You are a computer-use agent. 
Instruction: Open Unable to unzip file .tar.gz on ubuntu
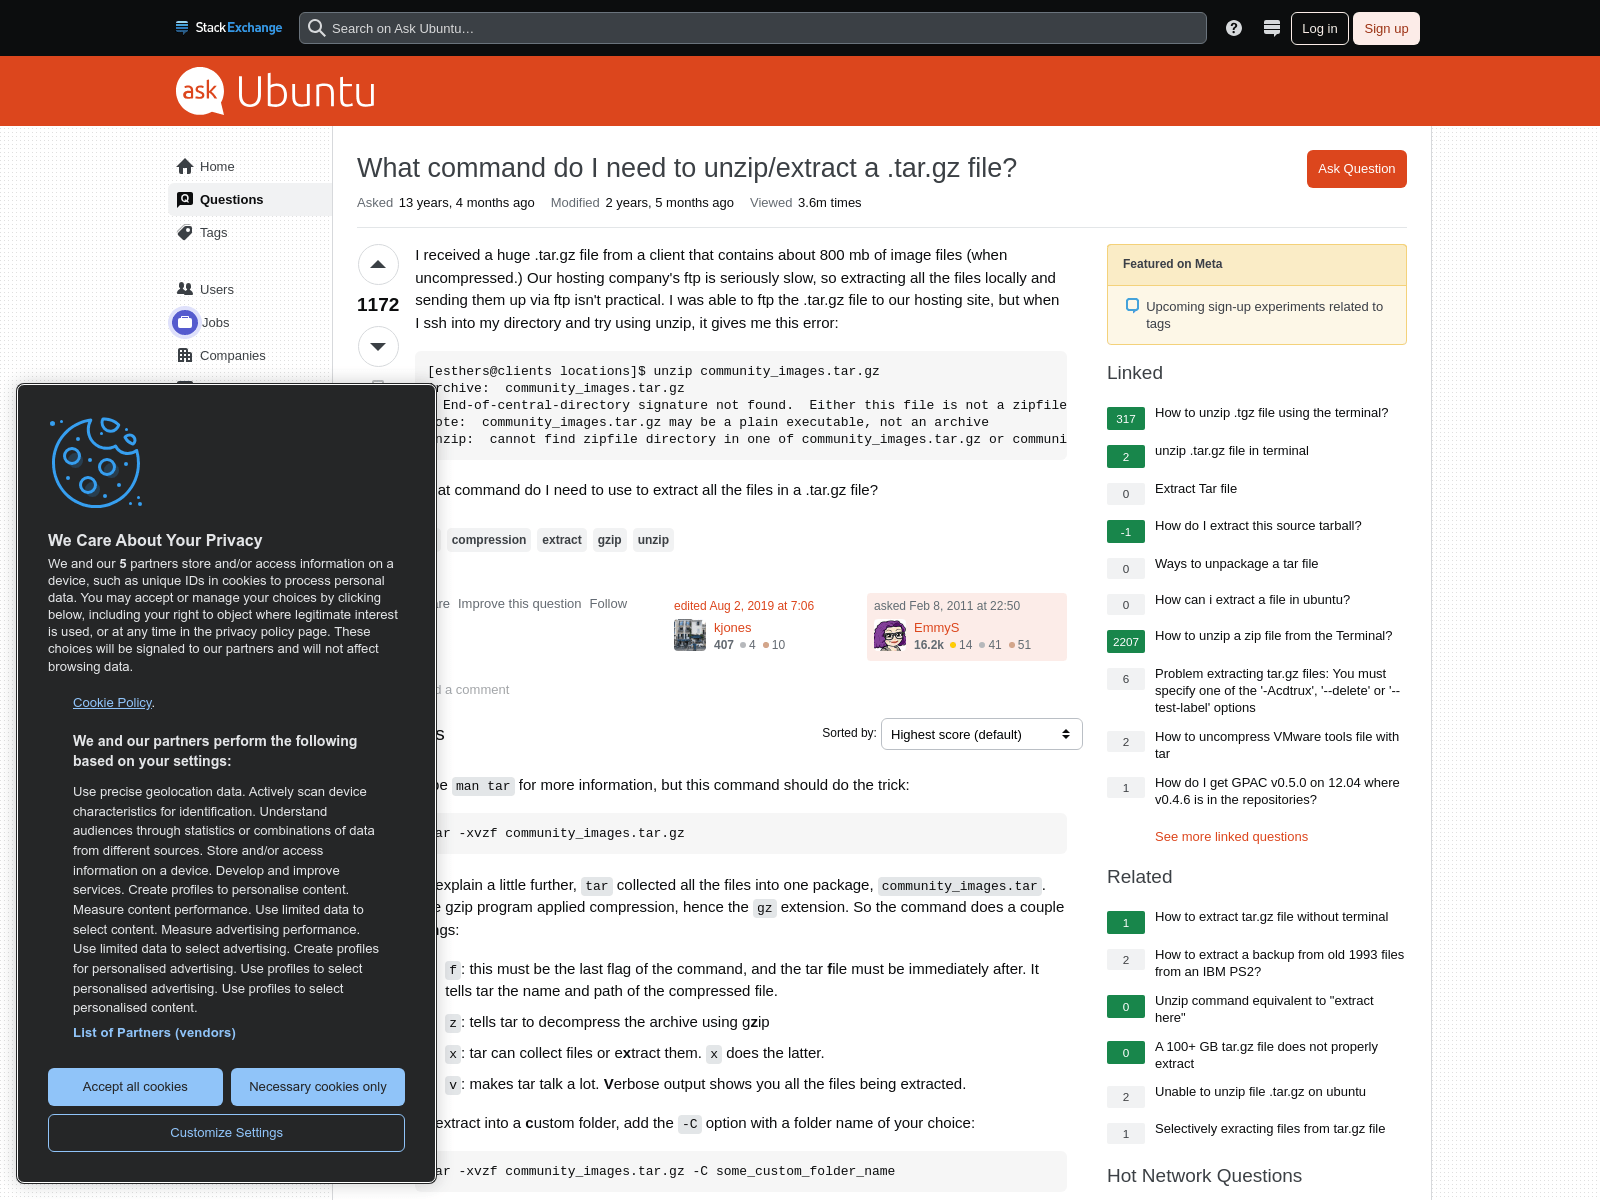[x=1260, y=1092]
